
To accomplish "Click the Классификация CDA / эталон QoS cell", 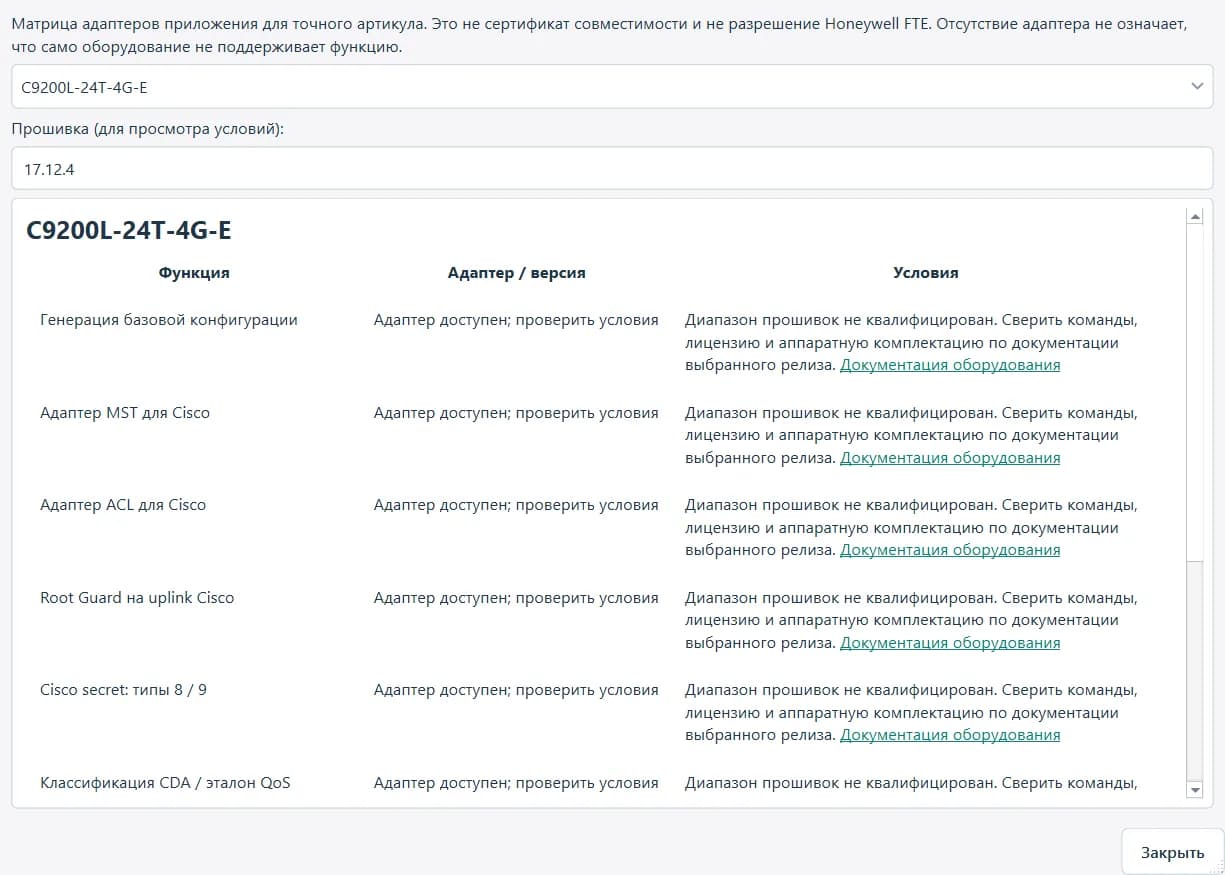I will [165, 783].
